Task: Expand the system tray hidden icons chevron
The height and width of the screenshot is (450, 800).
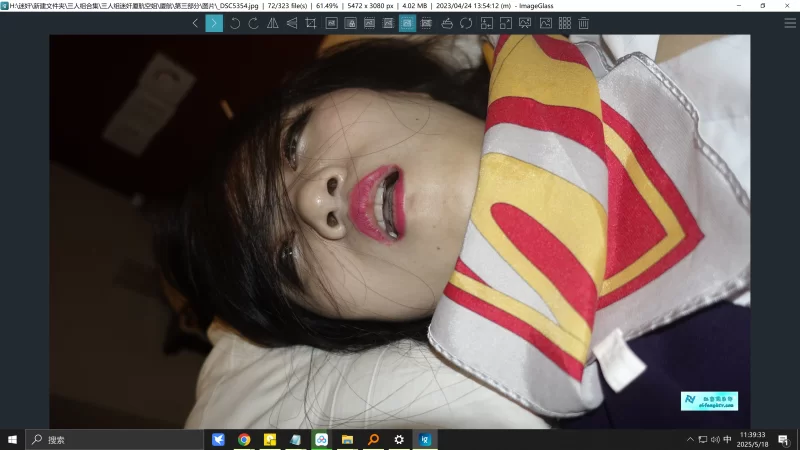Action: pyautogui.click(x=690, y=439)
